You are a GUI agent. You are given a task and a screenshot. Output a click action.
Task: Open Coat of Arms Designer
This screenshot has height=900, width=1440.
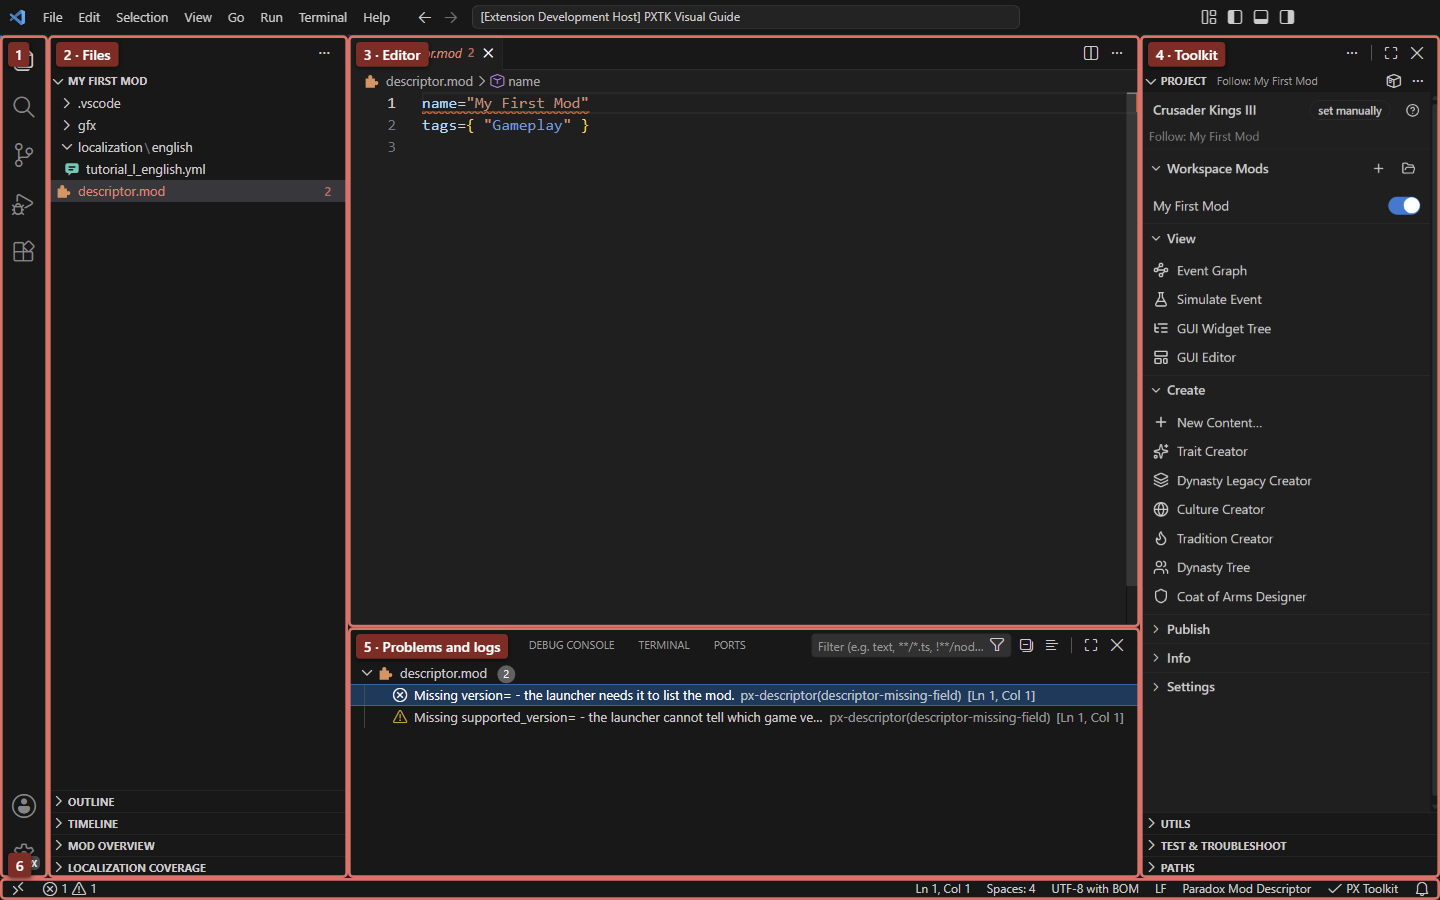(x=1241, y=596)
